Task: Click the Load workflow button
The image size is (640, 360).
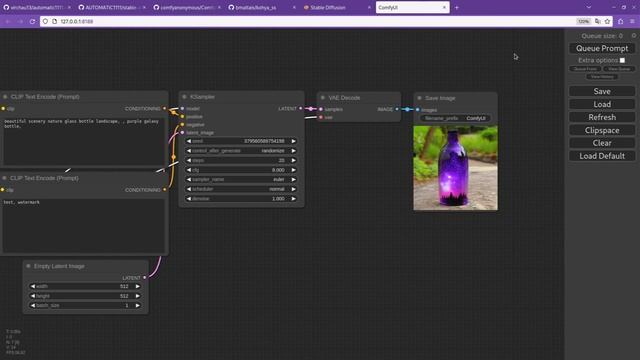Action: coord(602,104)
